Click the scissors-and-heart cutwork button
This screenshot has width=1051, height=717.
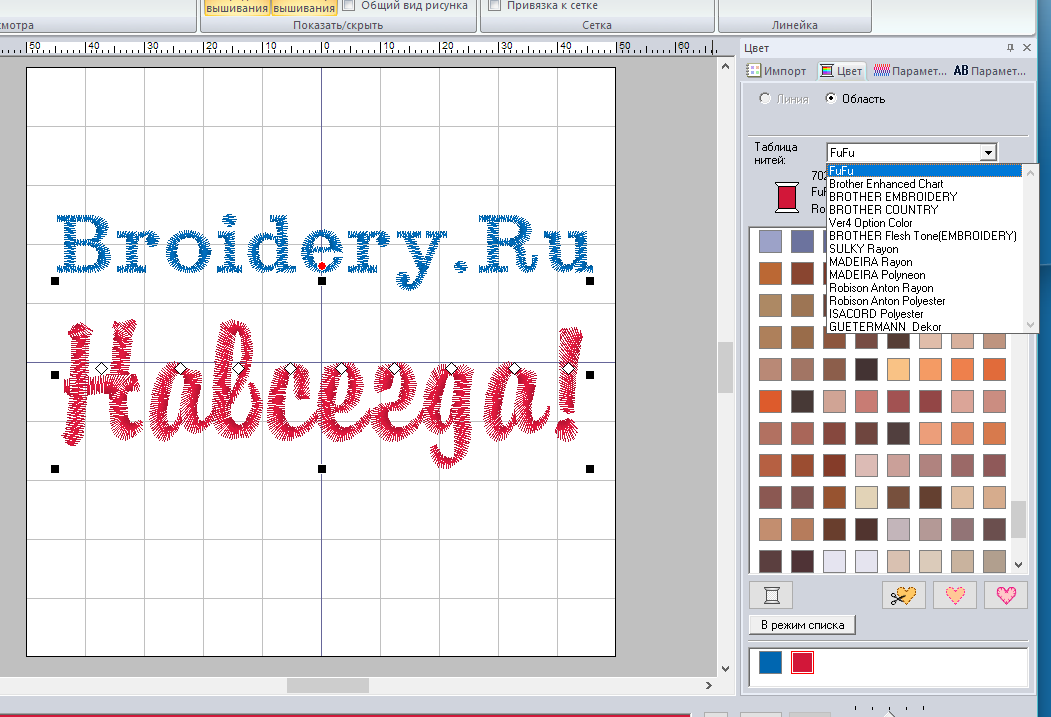pyautogui.click(x=904, y=595)
